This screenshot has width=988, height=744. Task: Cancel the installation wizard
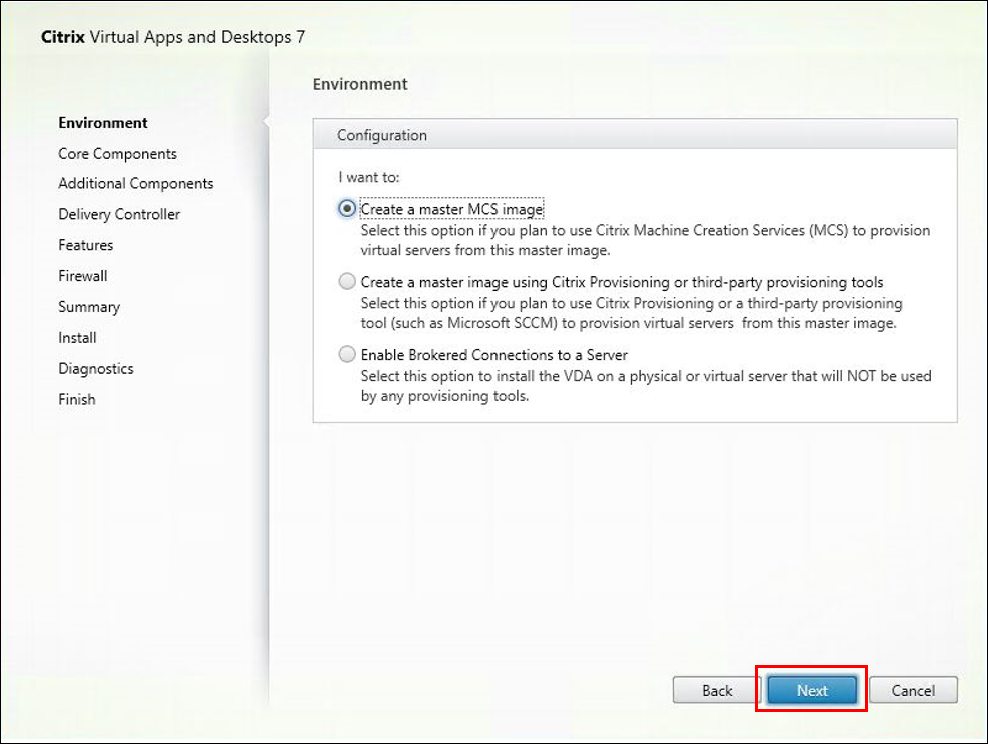coord(913,690)
